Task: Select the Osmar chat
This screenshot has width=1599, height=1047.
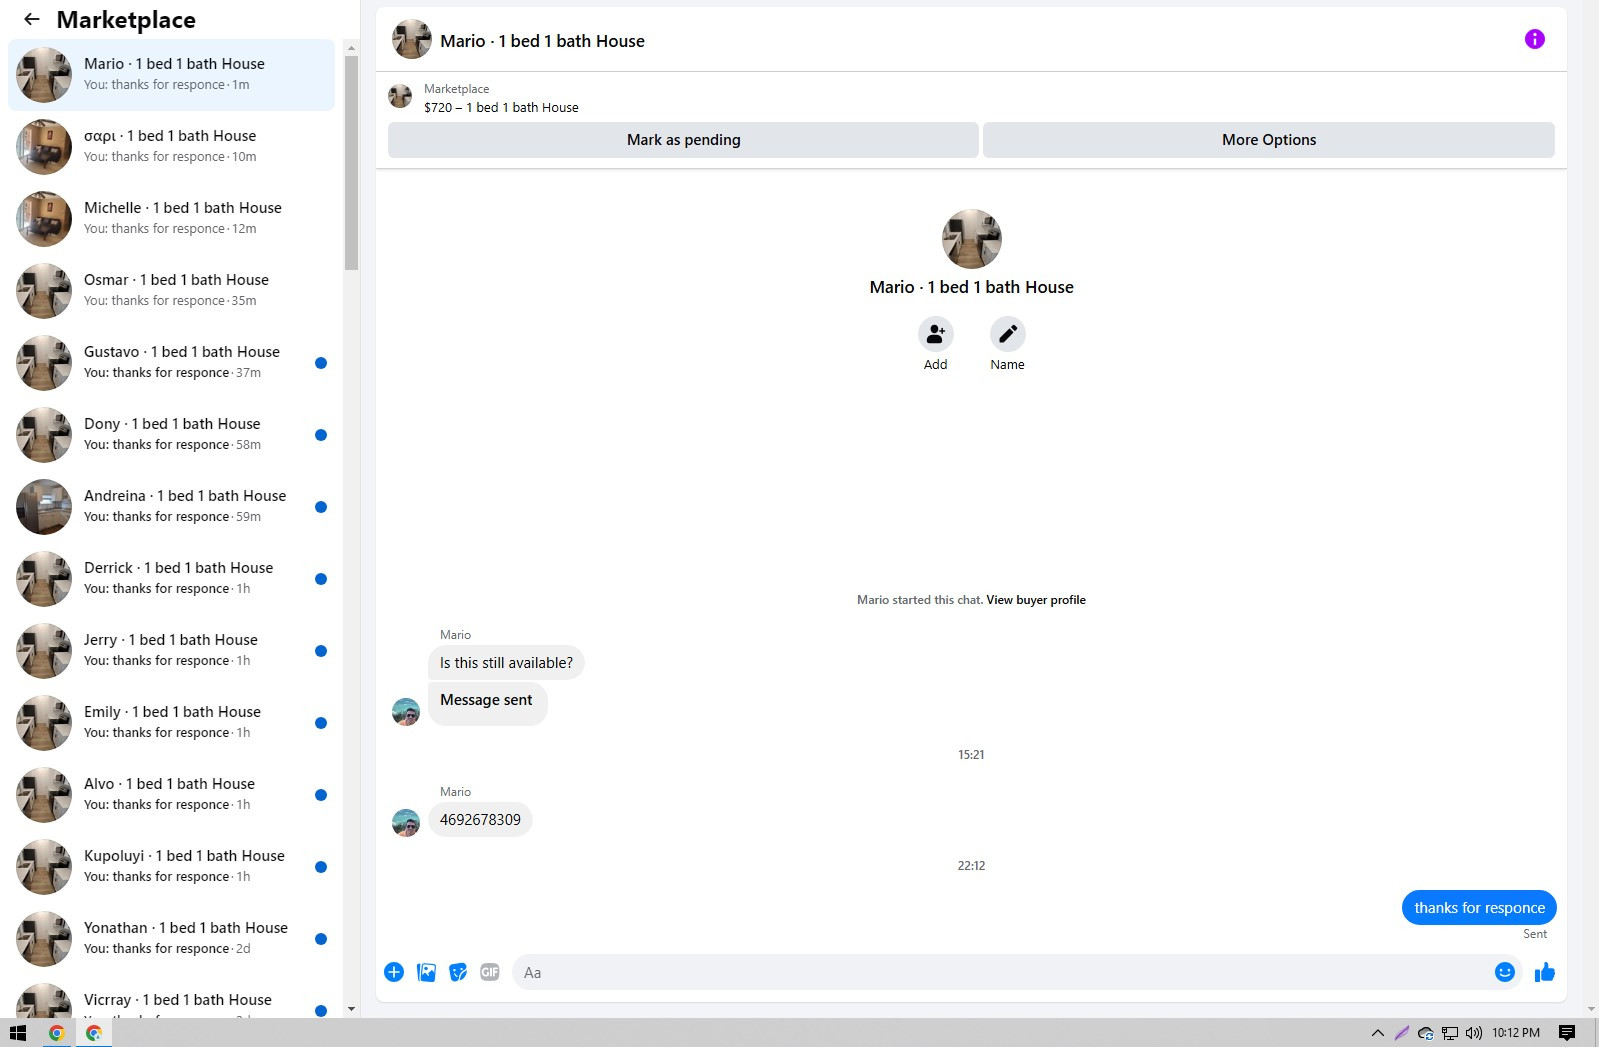Action: (x=171, y=291)
